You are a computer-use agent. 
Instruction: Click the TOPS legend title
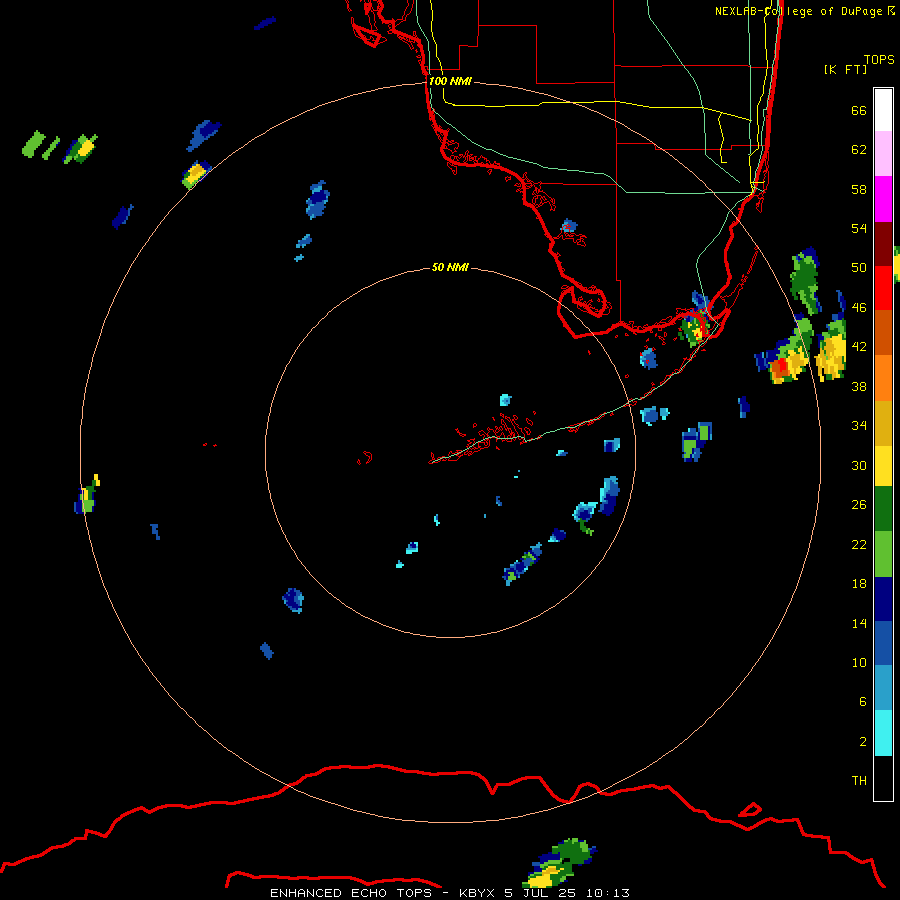tap(879, 60)
